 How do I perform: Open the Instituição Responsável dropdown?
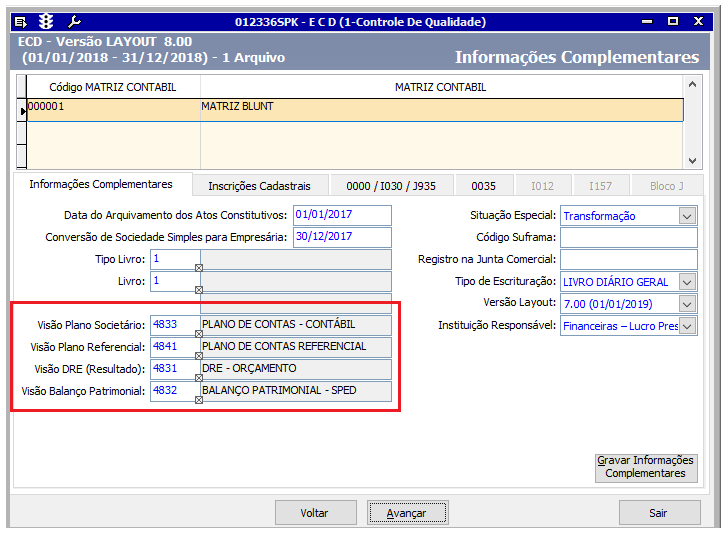click(x=687, y=326)
